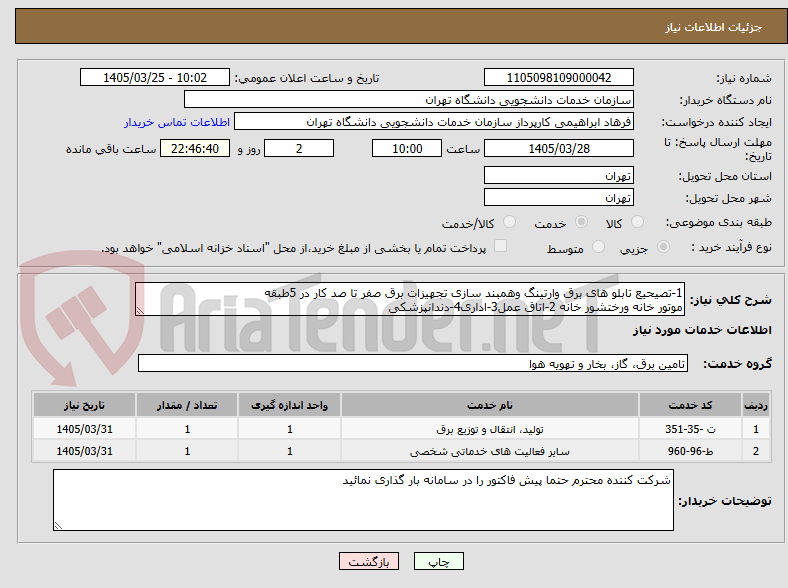Screen dimensions: 788x588
Task: Click the نام خدمت column header
Action: (490, 405)
